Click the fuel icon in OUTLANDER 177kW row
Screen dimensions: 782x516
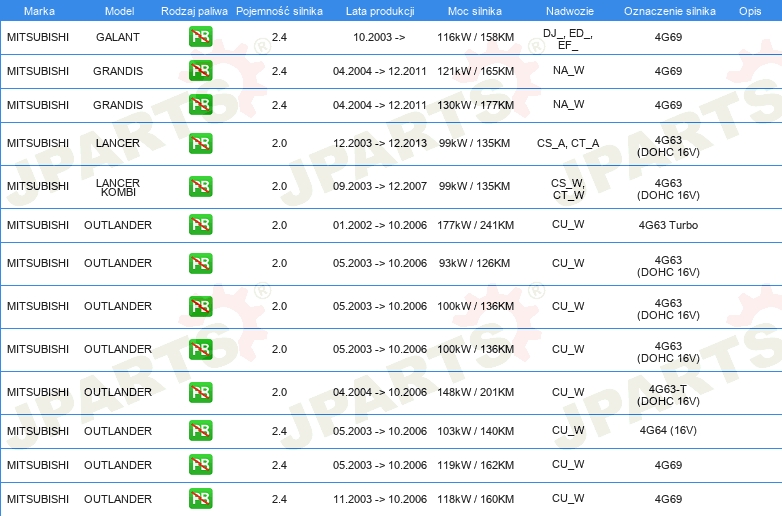[x=200, y=225]
